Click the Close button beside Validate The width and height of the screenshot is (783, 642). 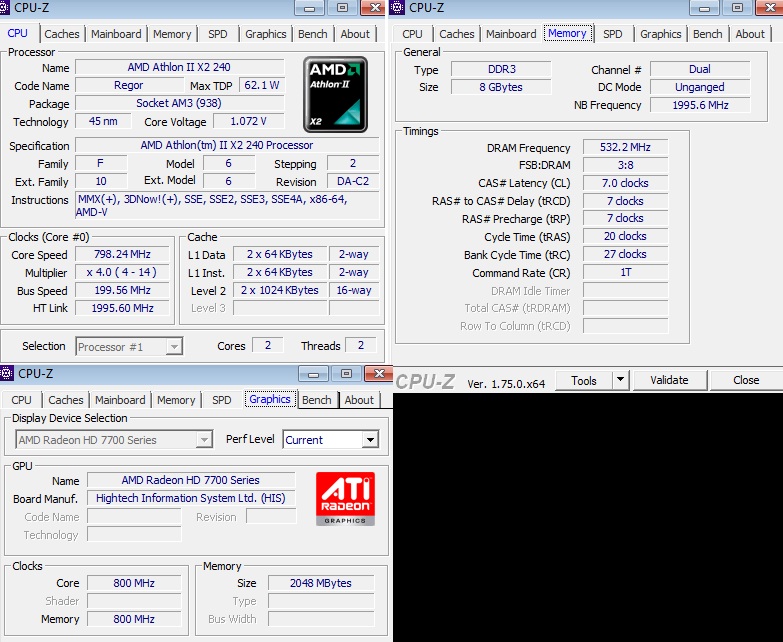pos(746,380)
